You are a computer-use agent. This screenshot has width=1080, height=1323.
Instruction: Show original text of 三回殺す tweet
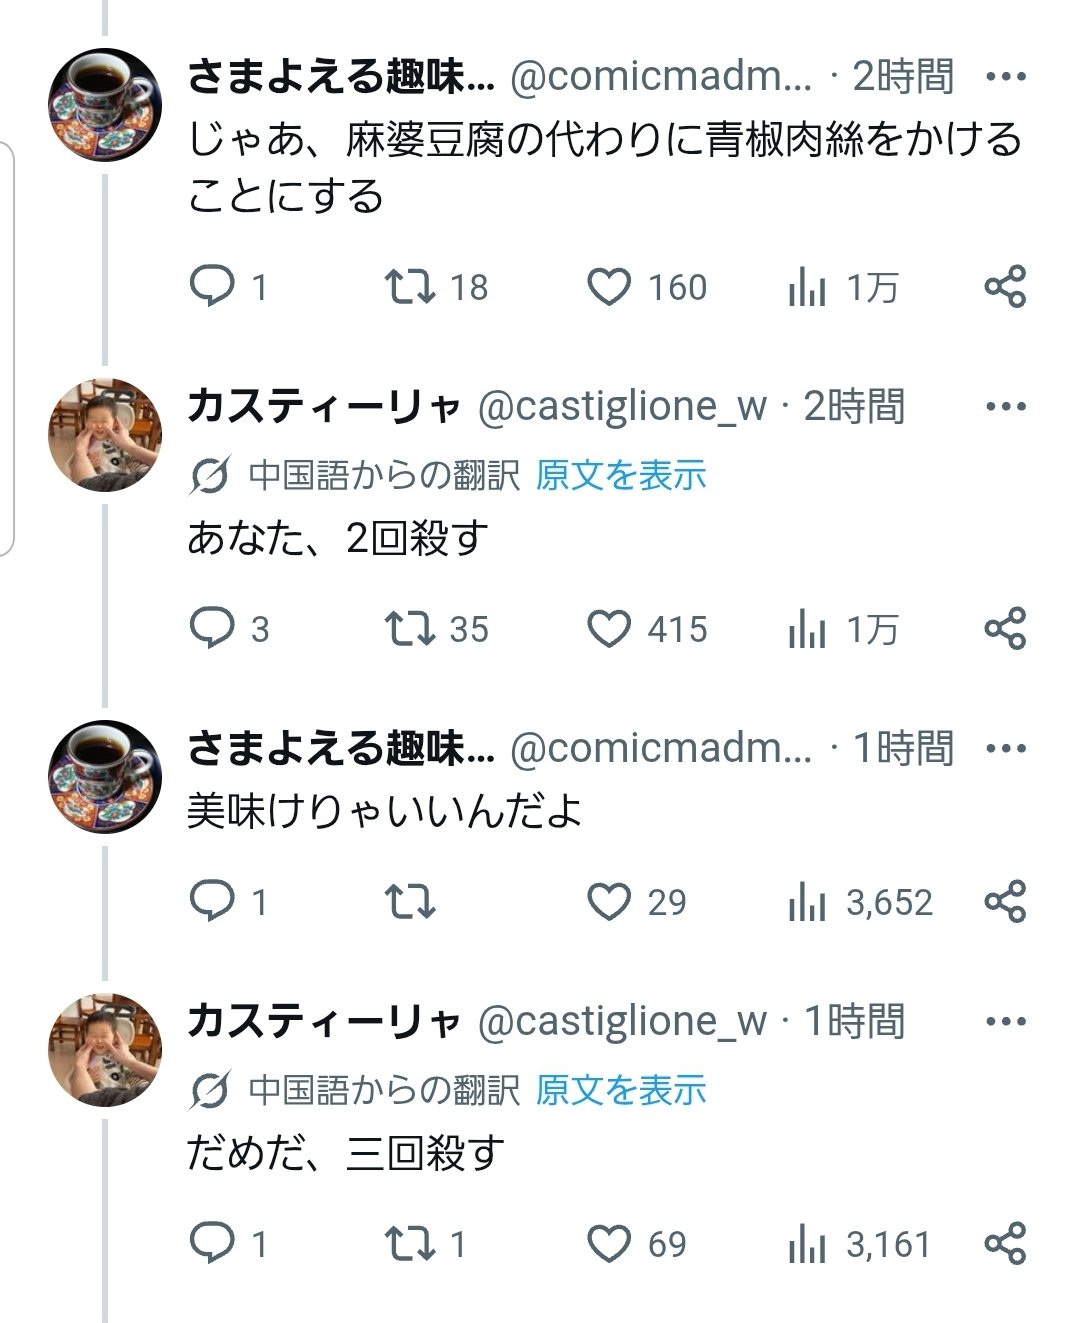[621, 1090]
